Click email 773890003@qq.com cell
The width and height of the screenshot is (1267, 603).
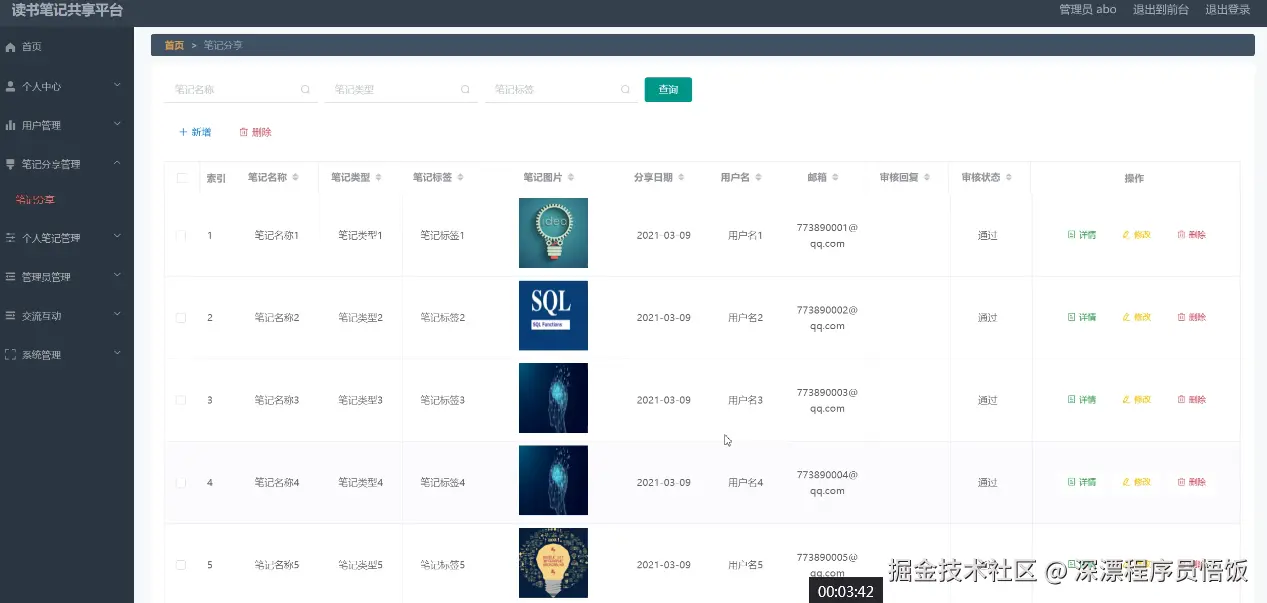827,400
